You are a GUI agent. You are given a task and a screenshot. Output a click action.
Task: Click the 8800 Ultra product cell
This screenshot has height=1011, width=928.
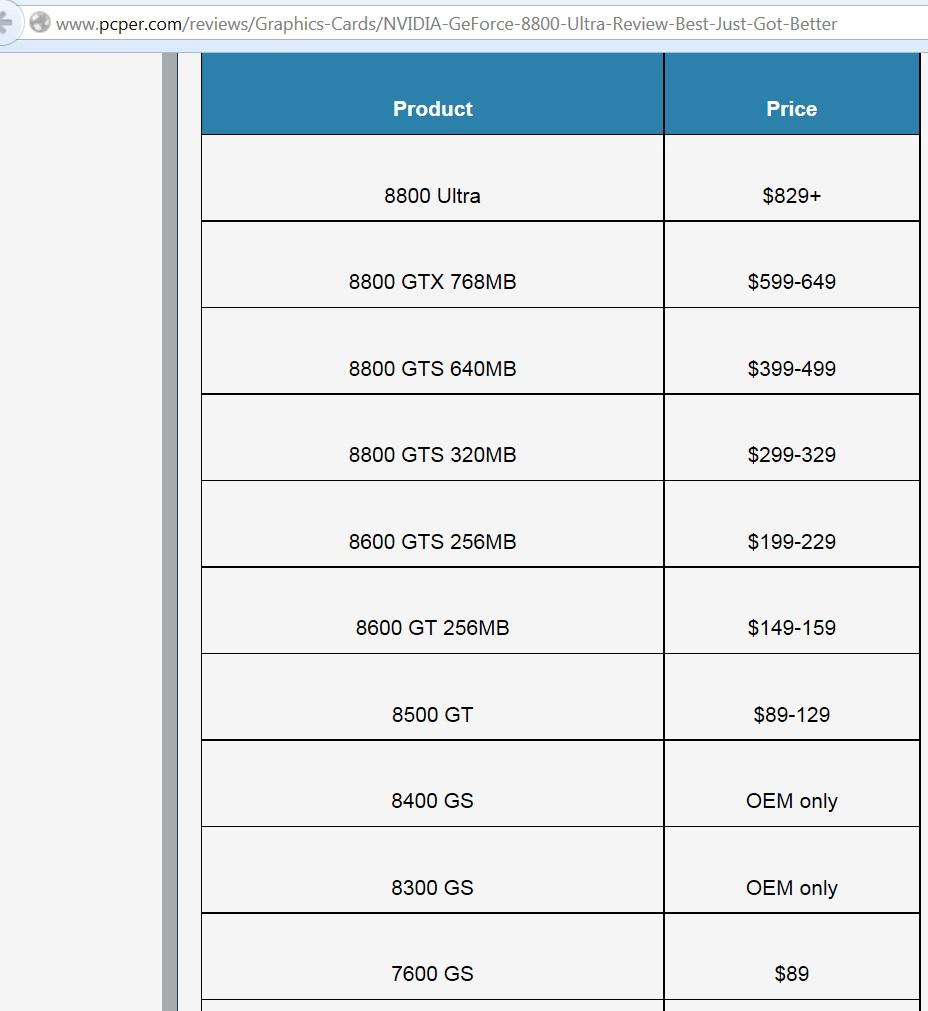tap(433, 178)
